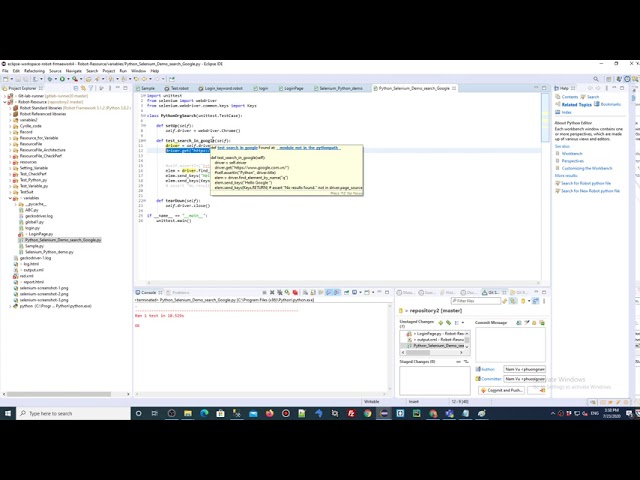Image resolution: width=640 pixels, height=480 pixels.
Task: Expand the Cyrille_code folder
Action: (10, 126)
